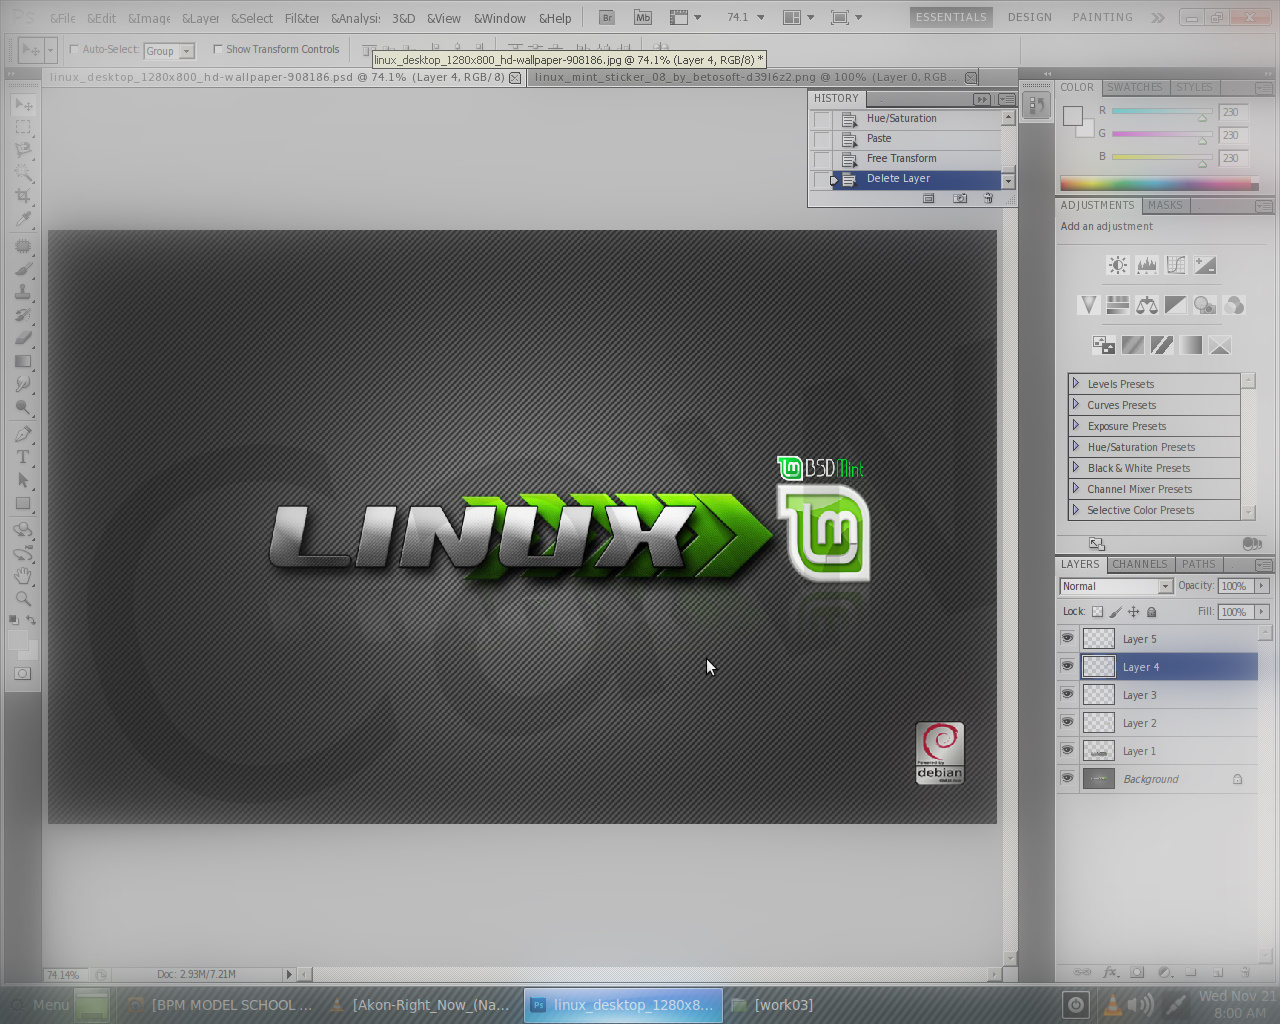This screenshot has height=1024, width=1280.
Task: Select the Quick Selection wand tool
Action: (x=23, y=173)
